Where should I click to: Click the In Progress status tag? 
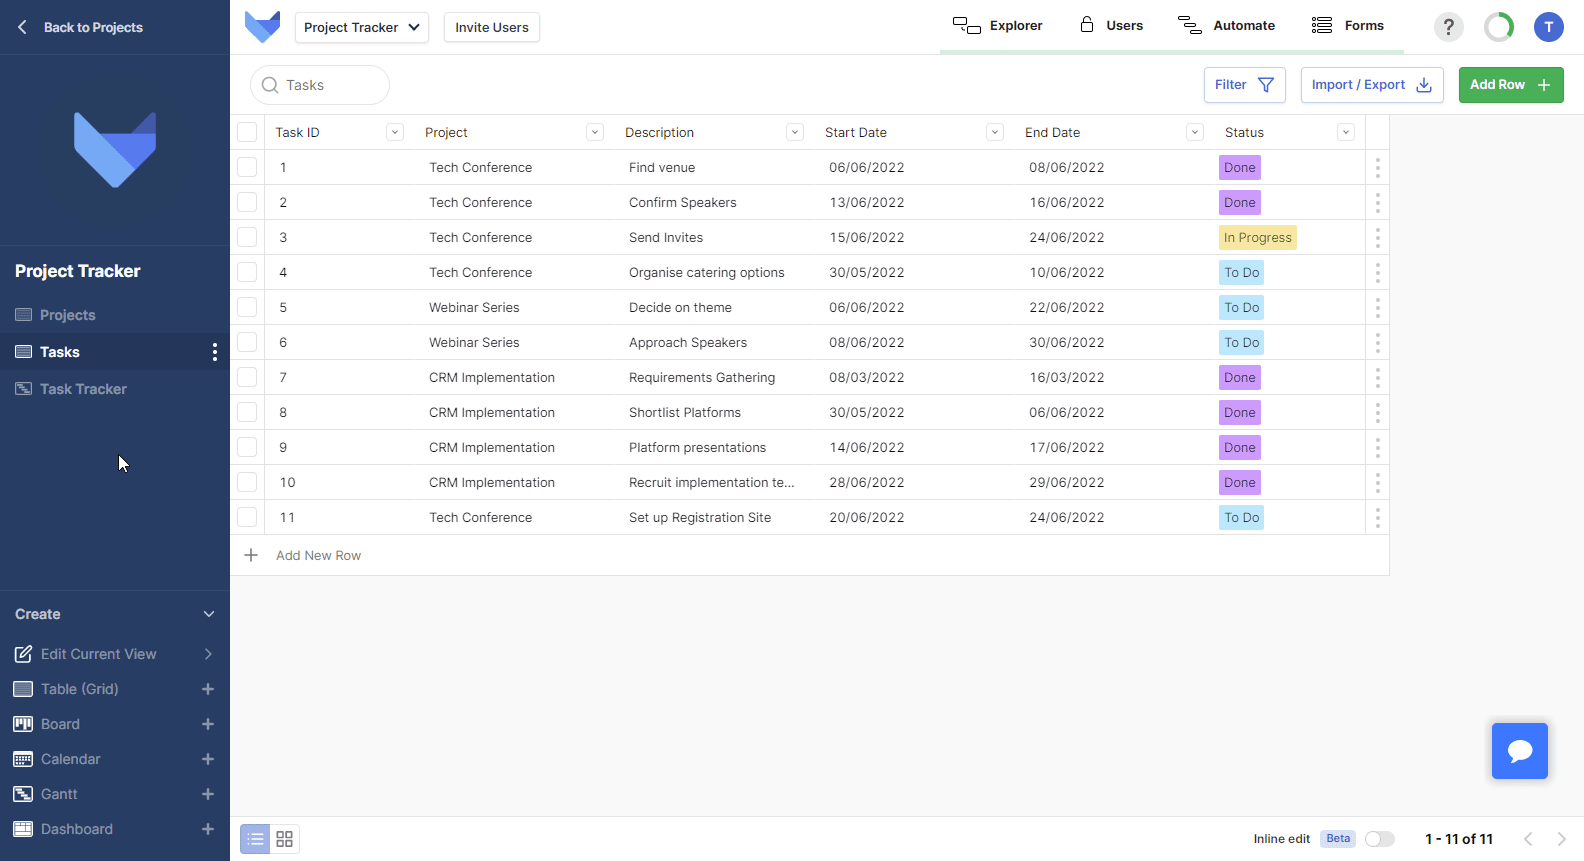coord(1257,238)
